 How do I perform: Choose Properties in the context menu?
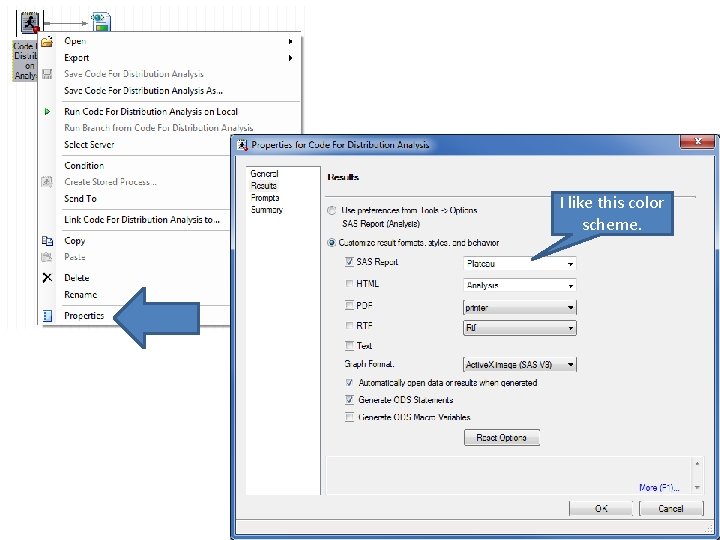coord(84,315)
